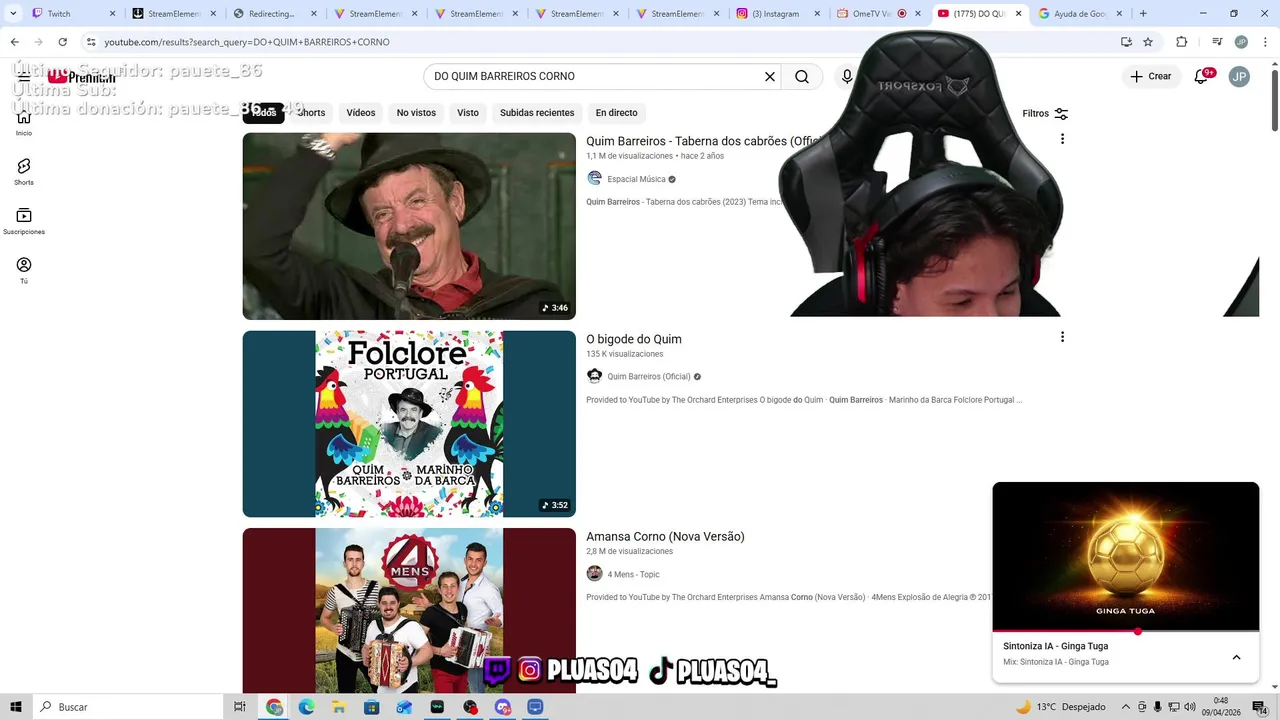Select the Vídeos filter chip
The height and width of the screenshot is (720, 1280).
361,113
